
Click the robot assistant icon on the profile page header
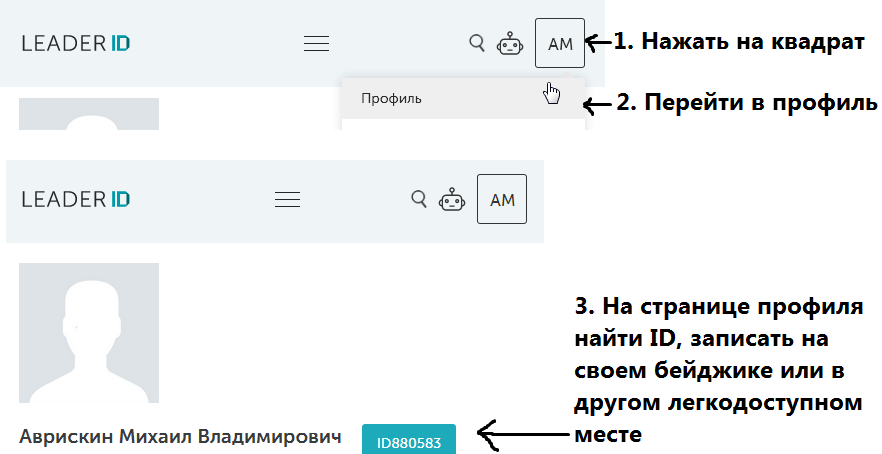[x=452, y=199]
